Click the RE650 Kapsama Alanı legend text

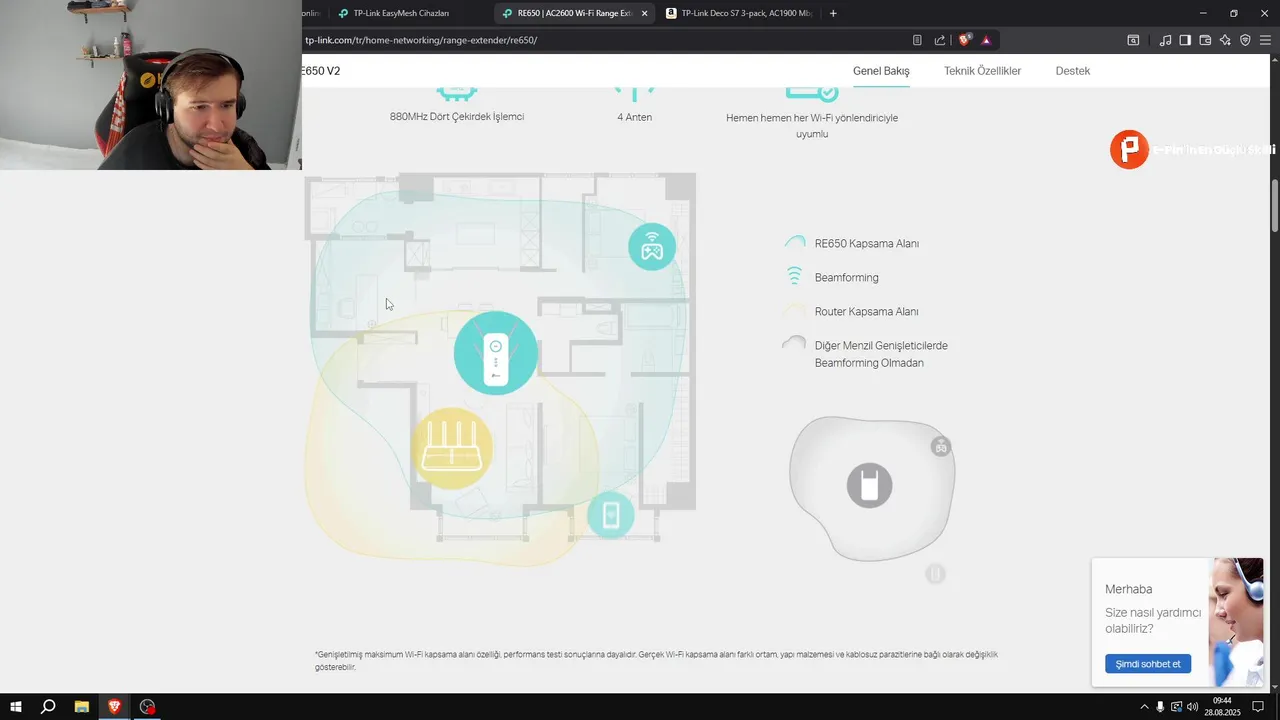(x=866, y=243)
